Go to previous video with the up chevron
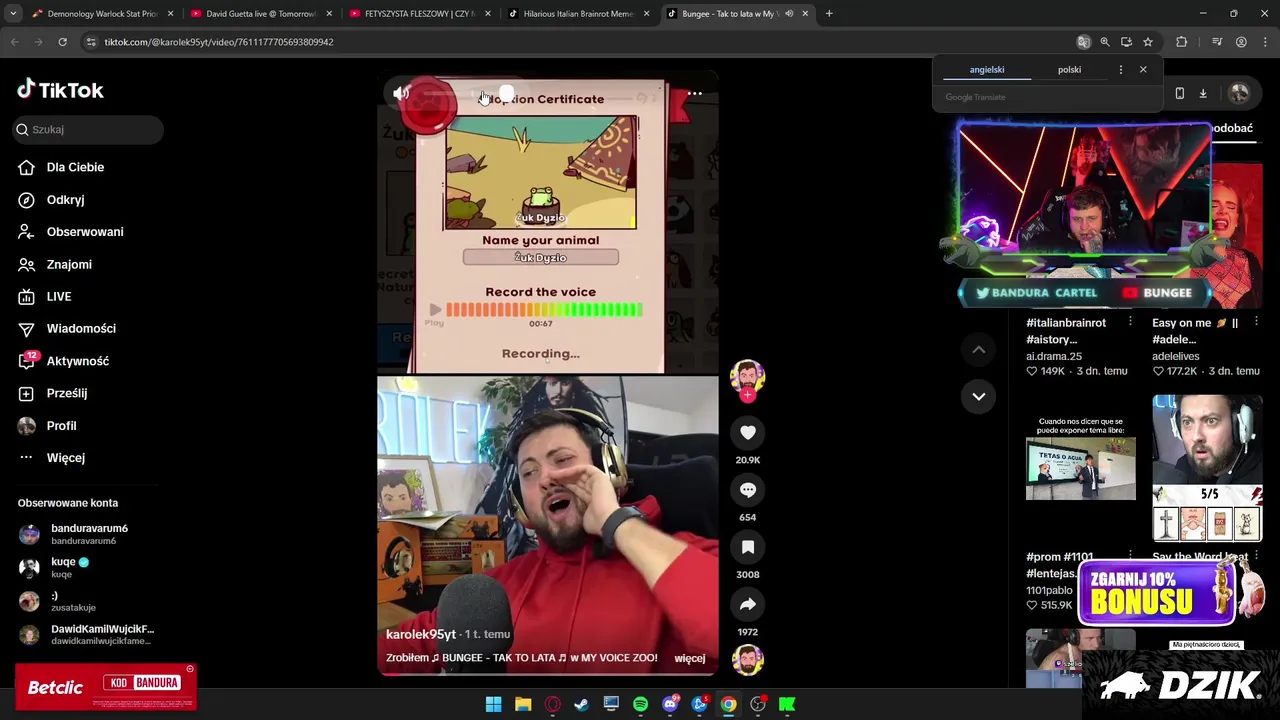The width and height of the screenshot is (1280, 720). pos(979,350)
